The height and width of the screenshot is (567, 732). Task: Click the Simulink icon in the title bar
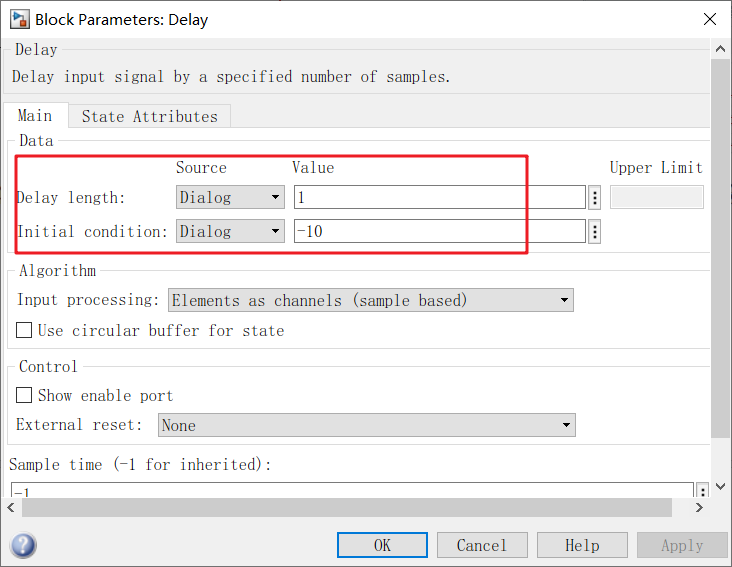tap(18, 19)
